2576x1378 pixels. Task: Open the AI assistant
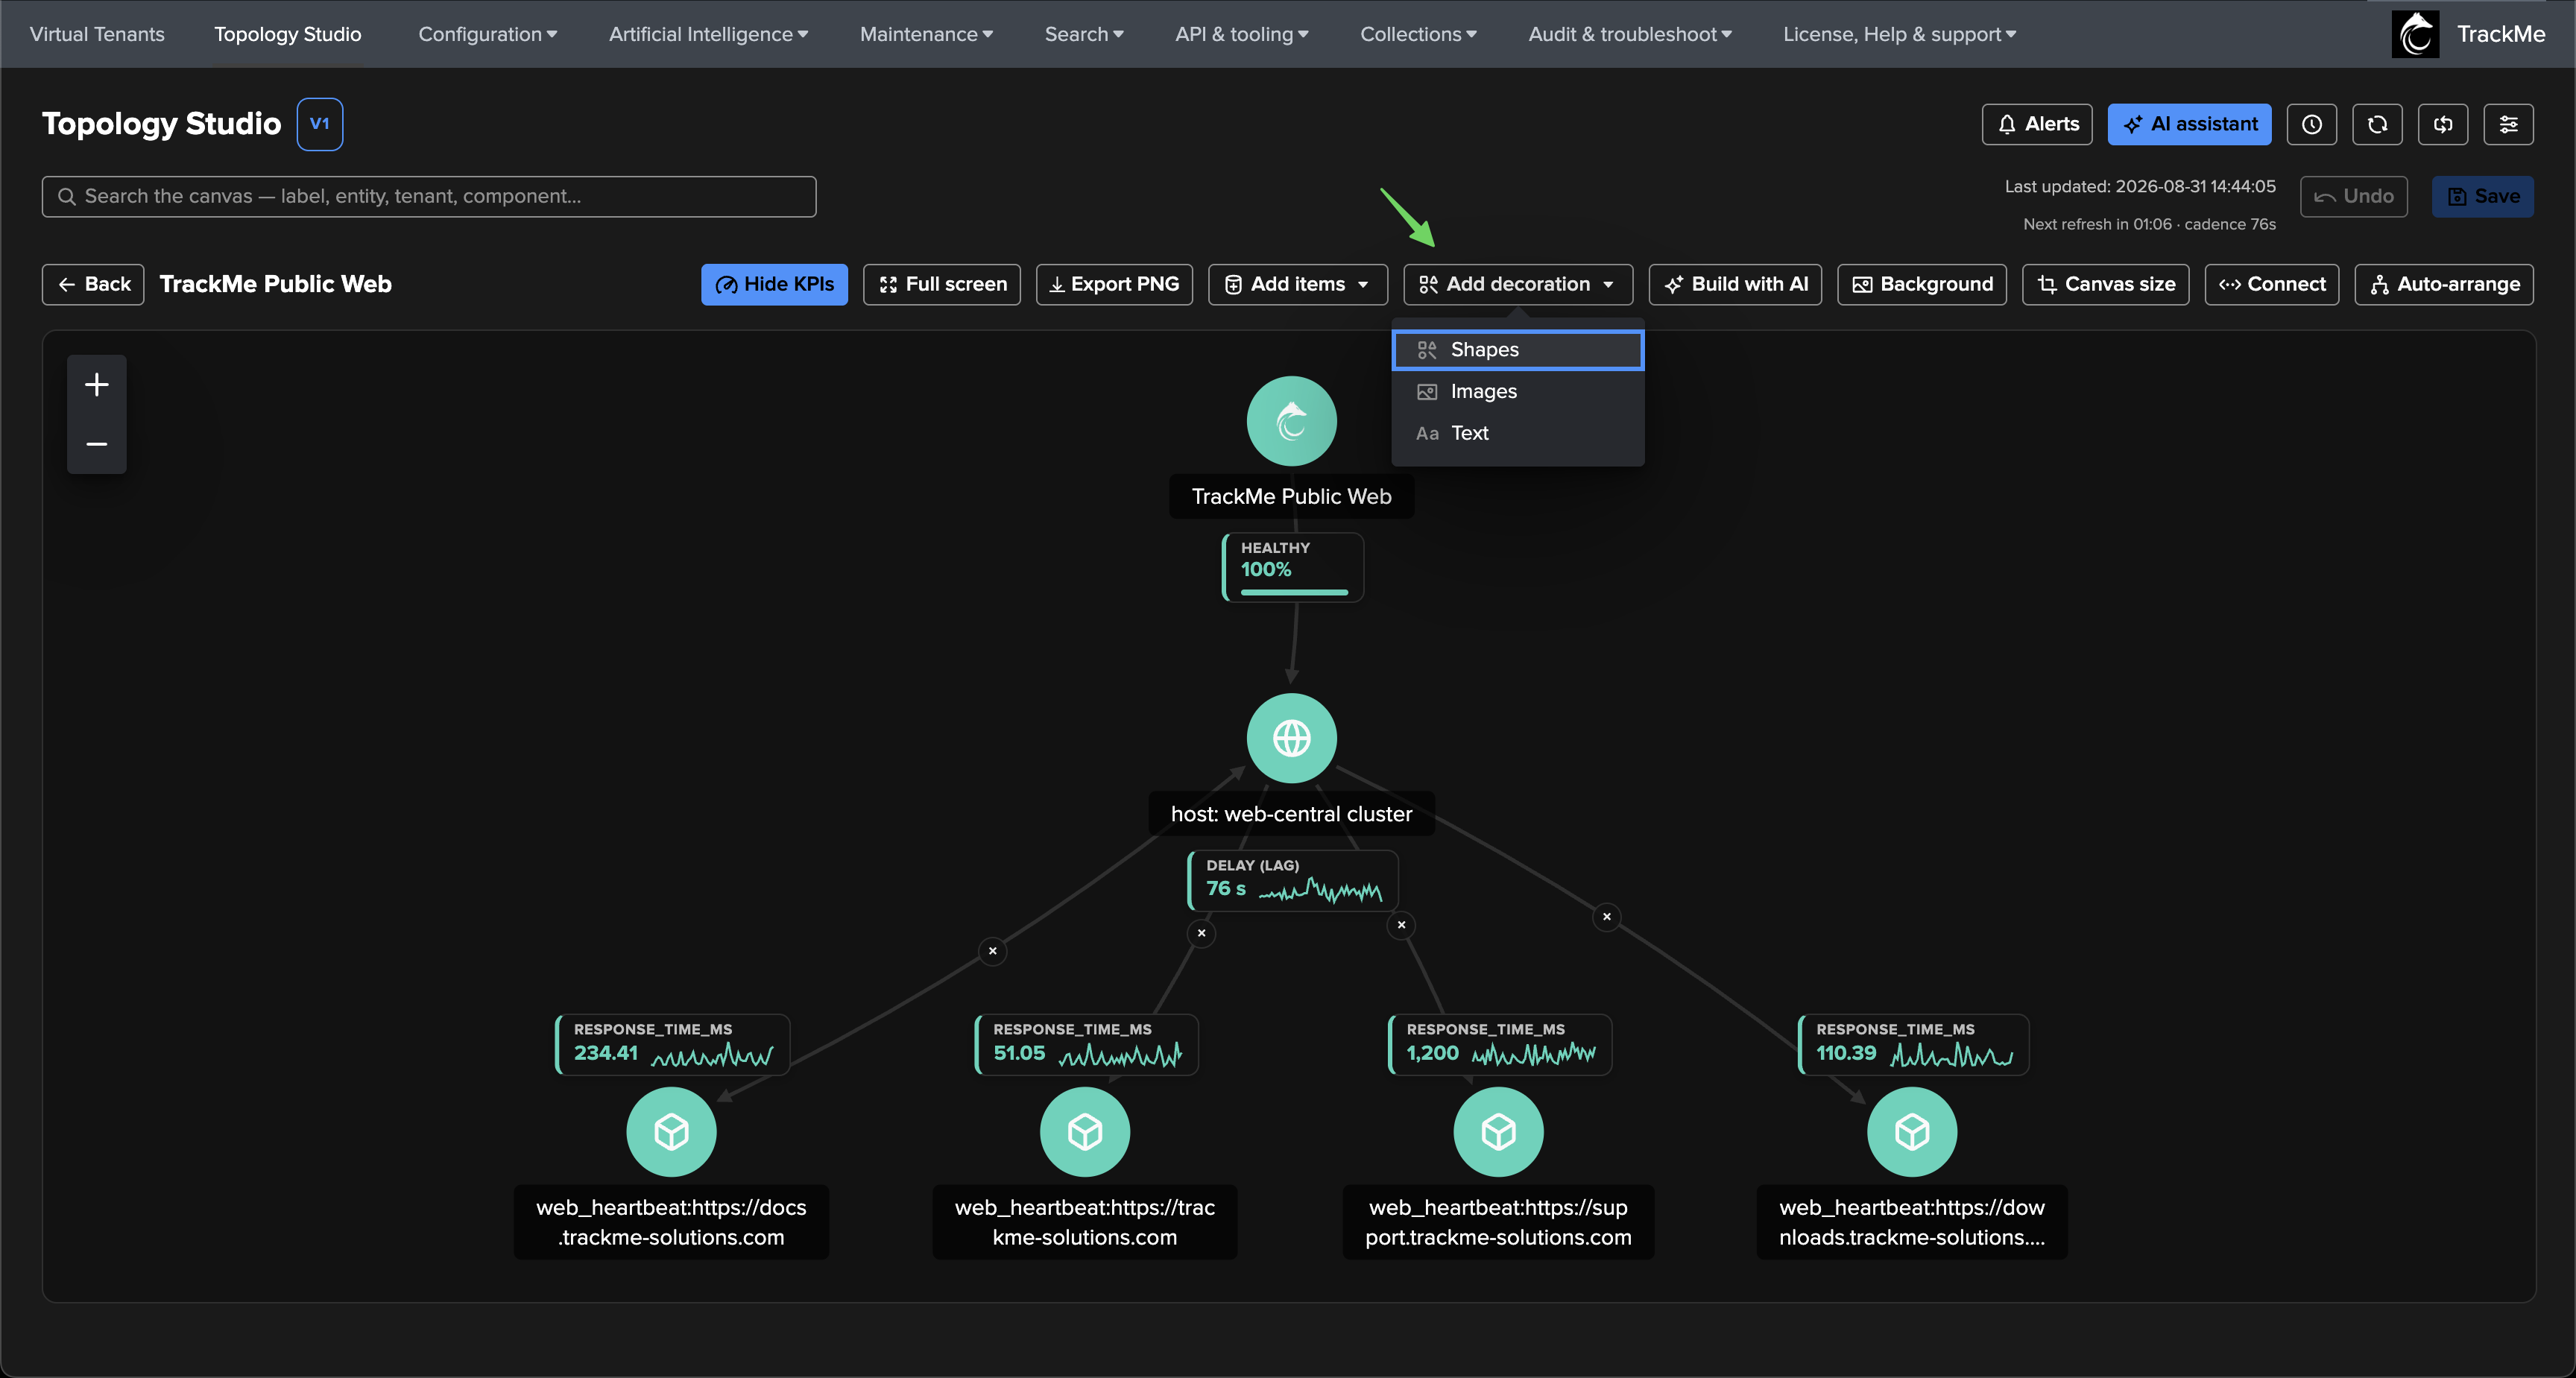coord(2189,124)
